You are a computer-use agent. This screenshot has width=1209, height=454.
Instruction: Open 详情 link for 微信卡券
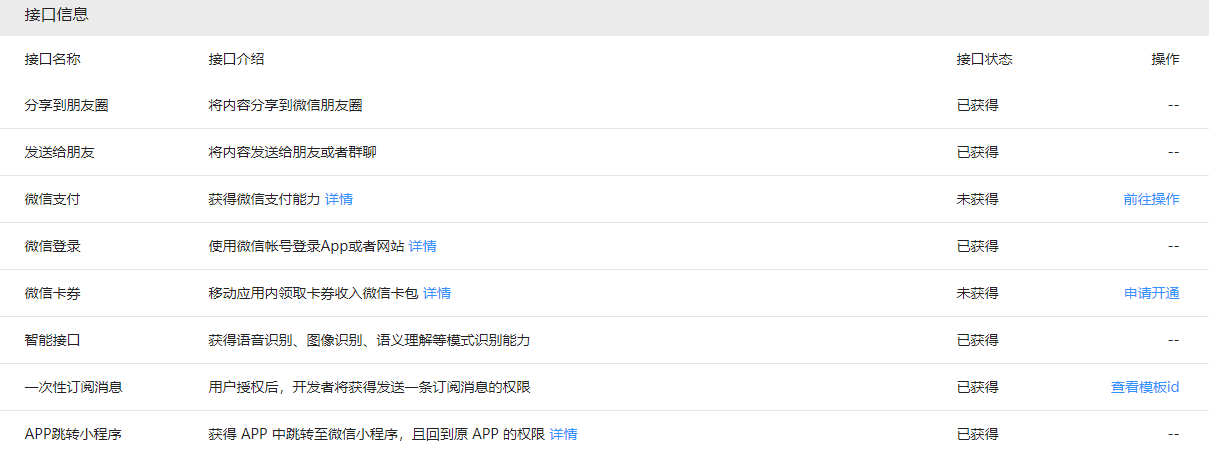437,293
